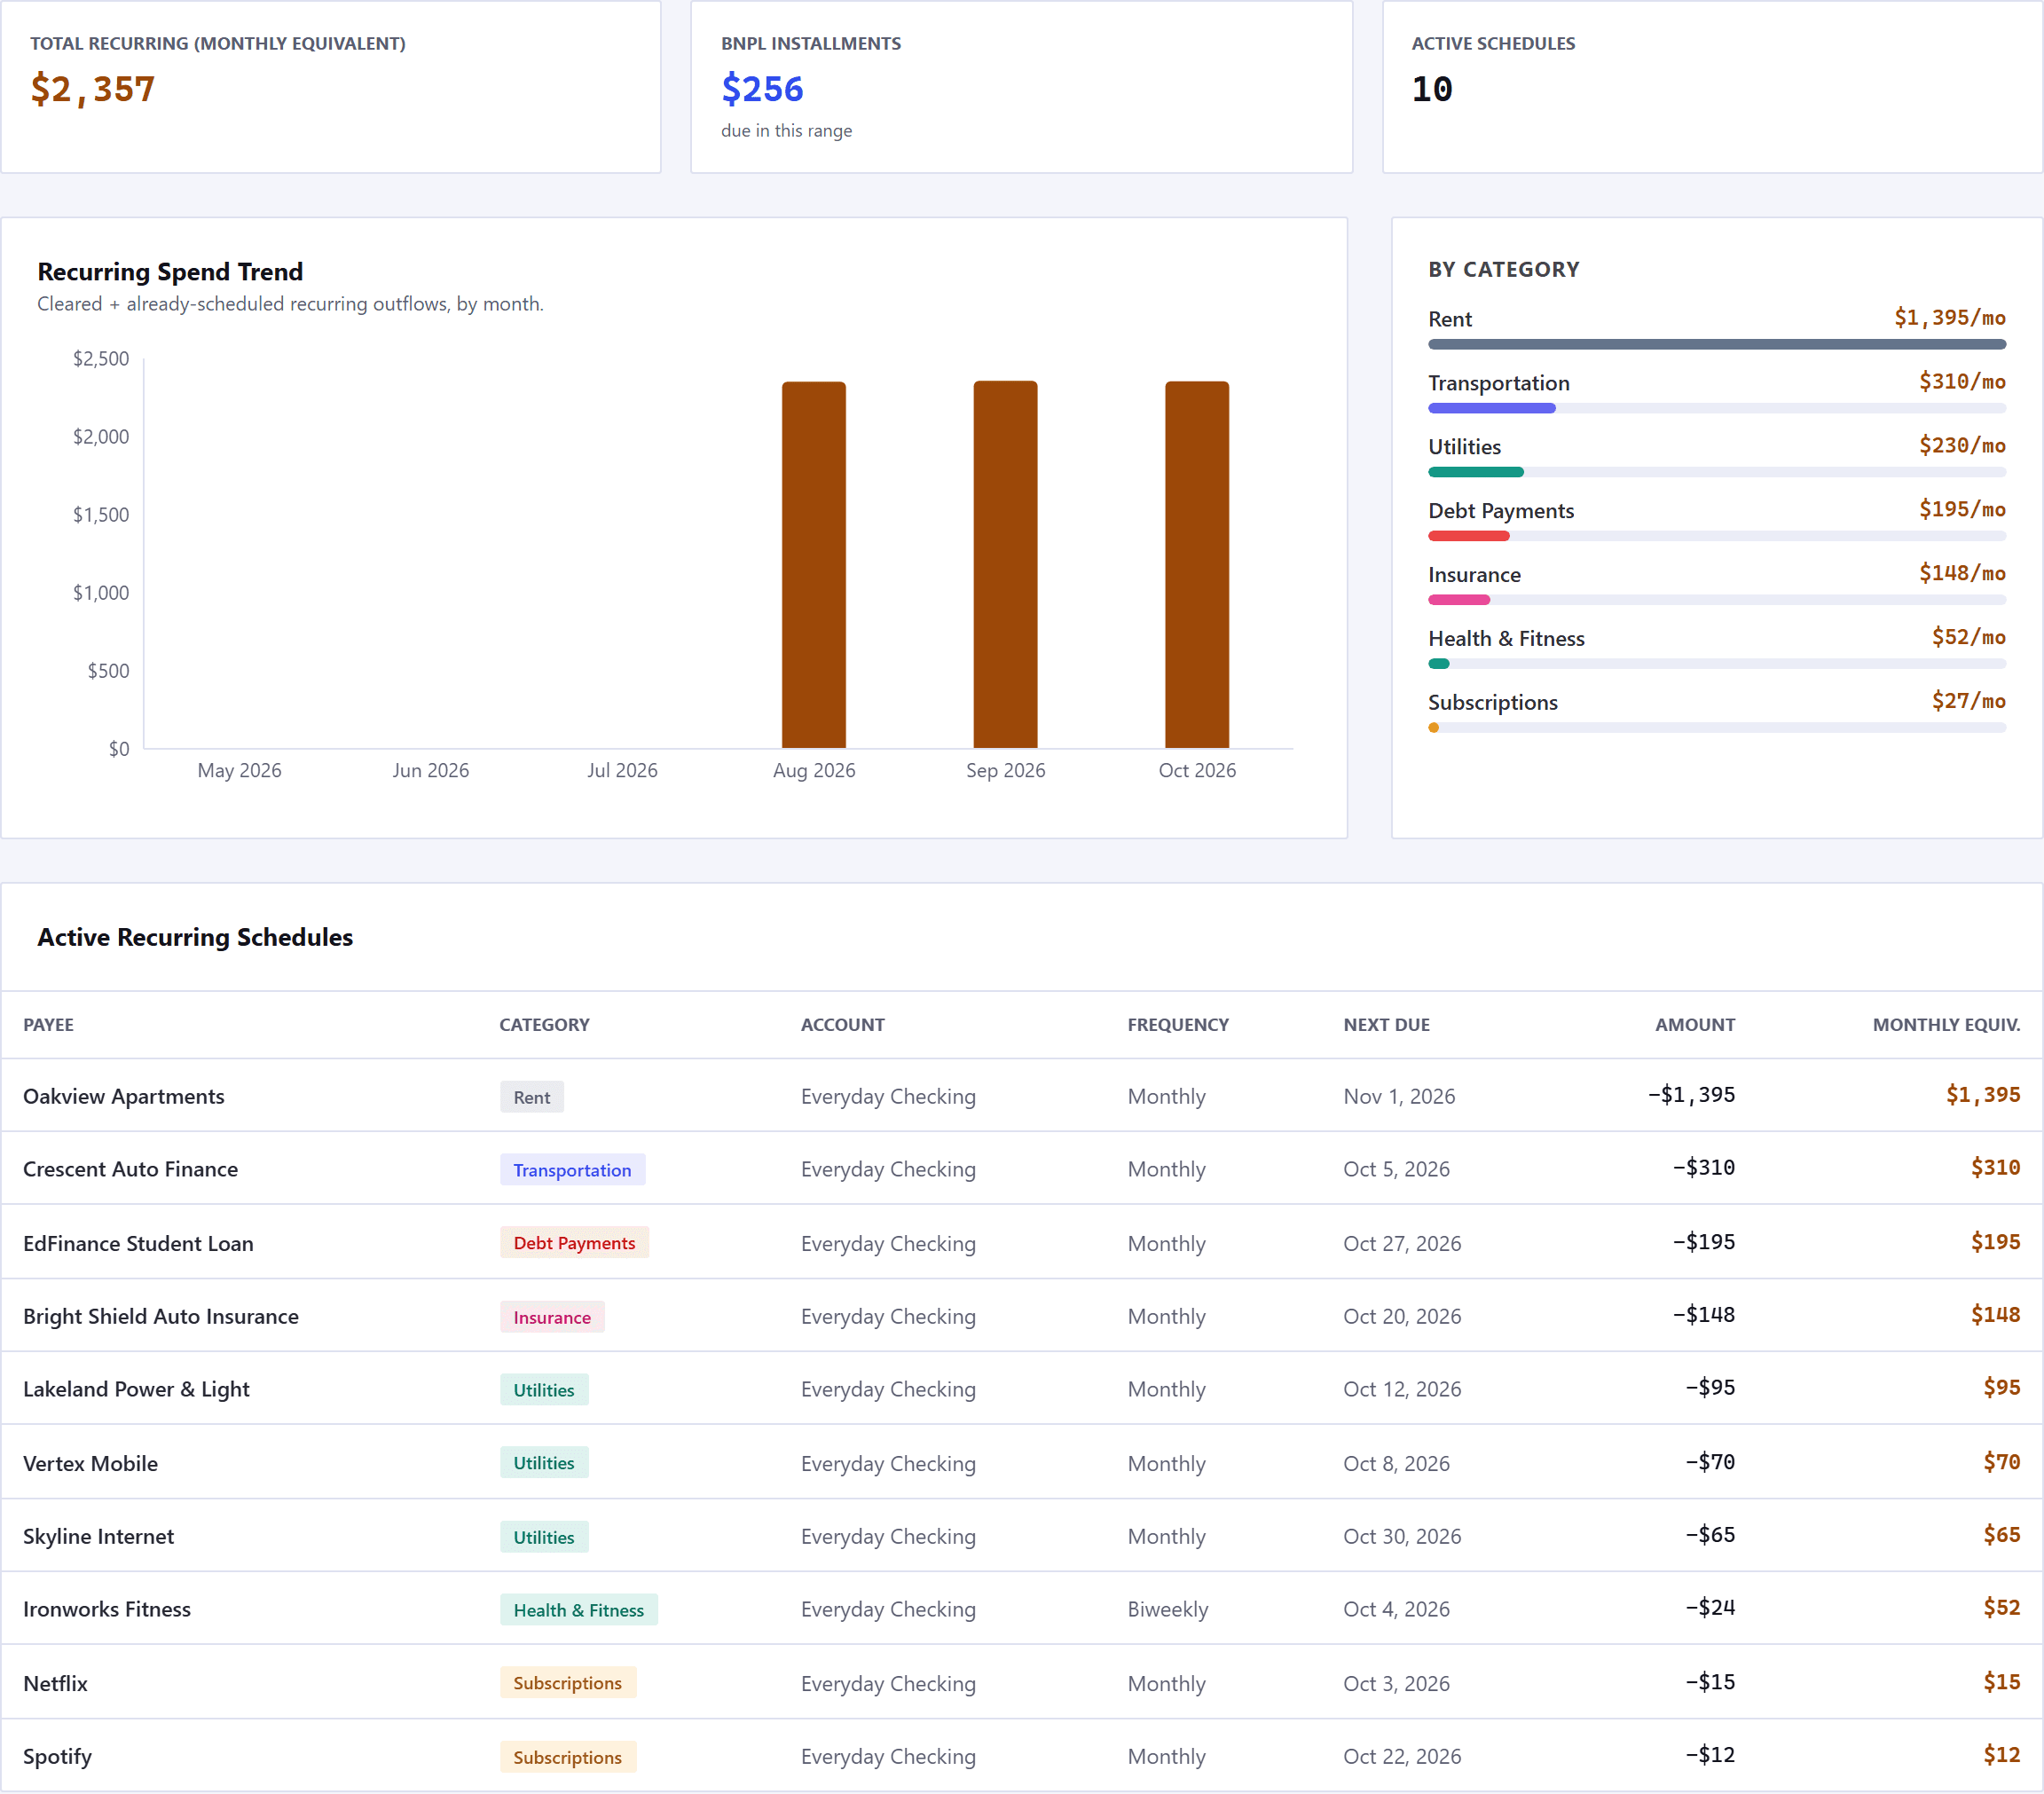
Task: Click the Rent category progress bar
Action: tap(1717, 344)
